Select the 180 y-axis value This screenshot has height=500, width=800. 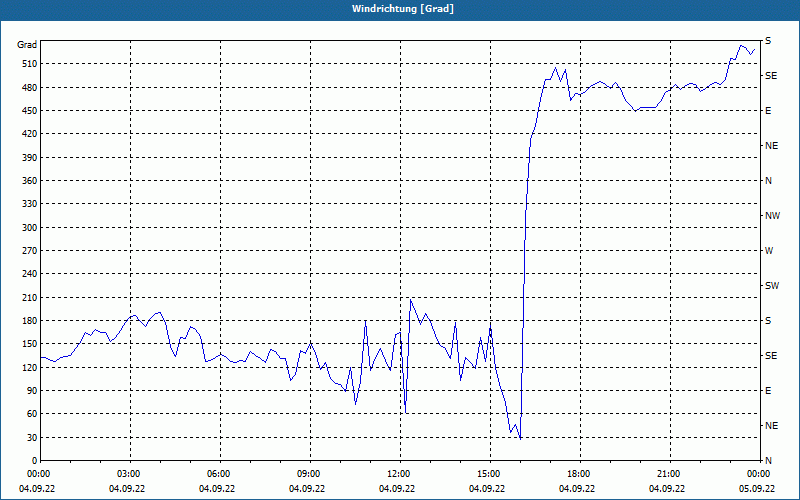click(x=30, y=321)
